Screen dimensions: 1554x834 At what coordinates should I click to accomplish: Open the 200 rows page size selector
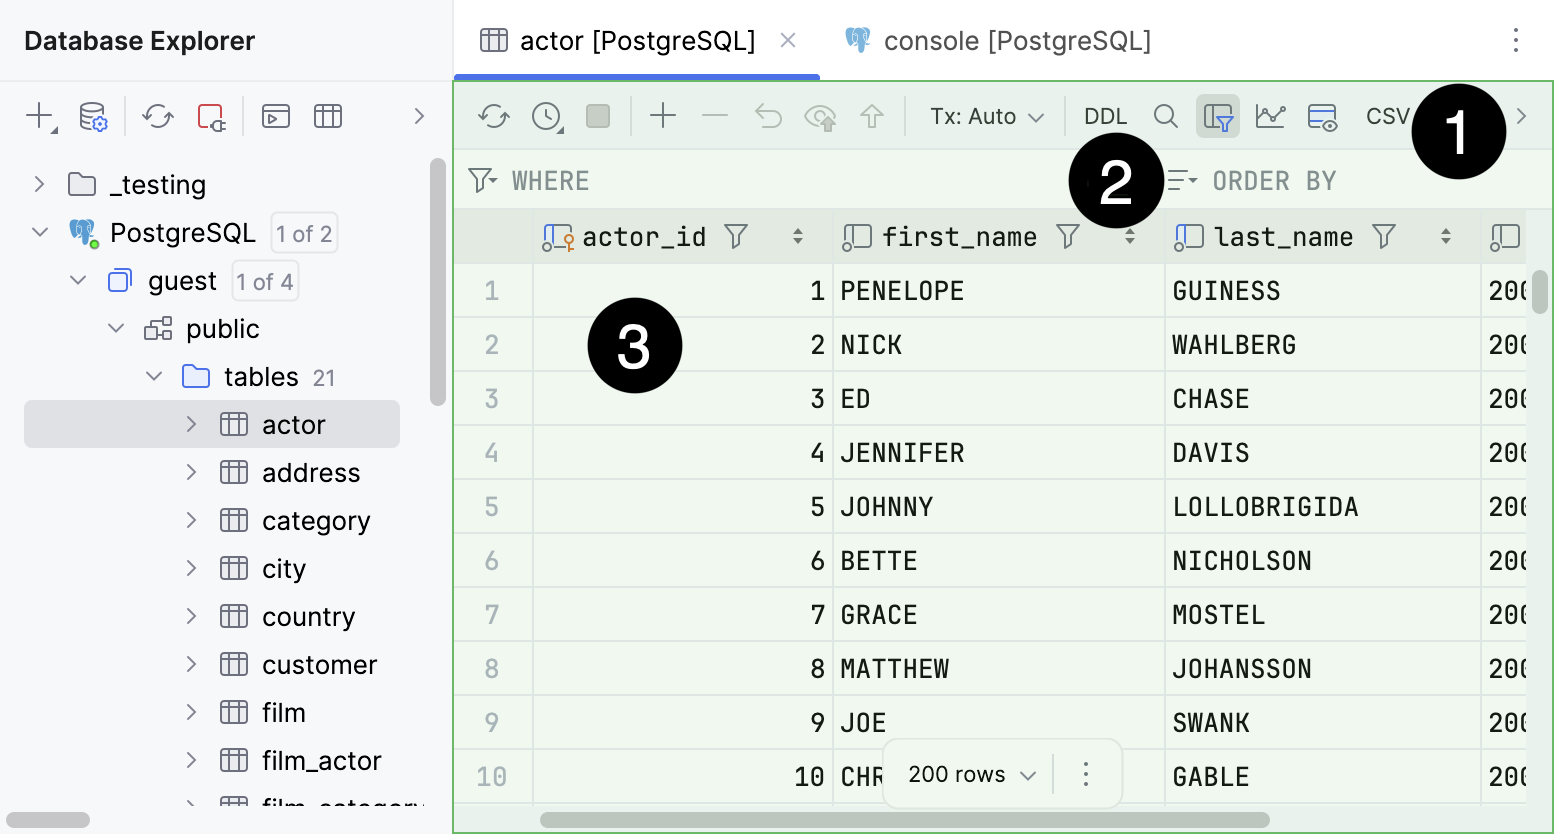pos(963,773)
